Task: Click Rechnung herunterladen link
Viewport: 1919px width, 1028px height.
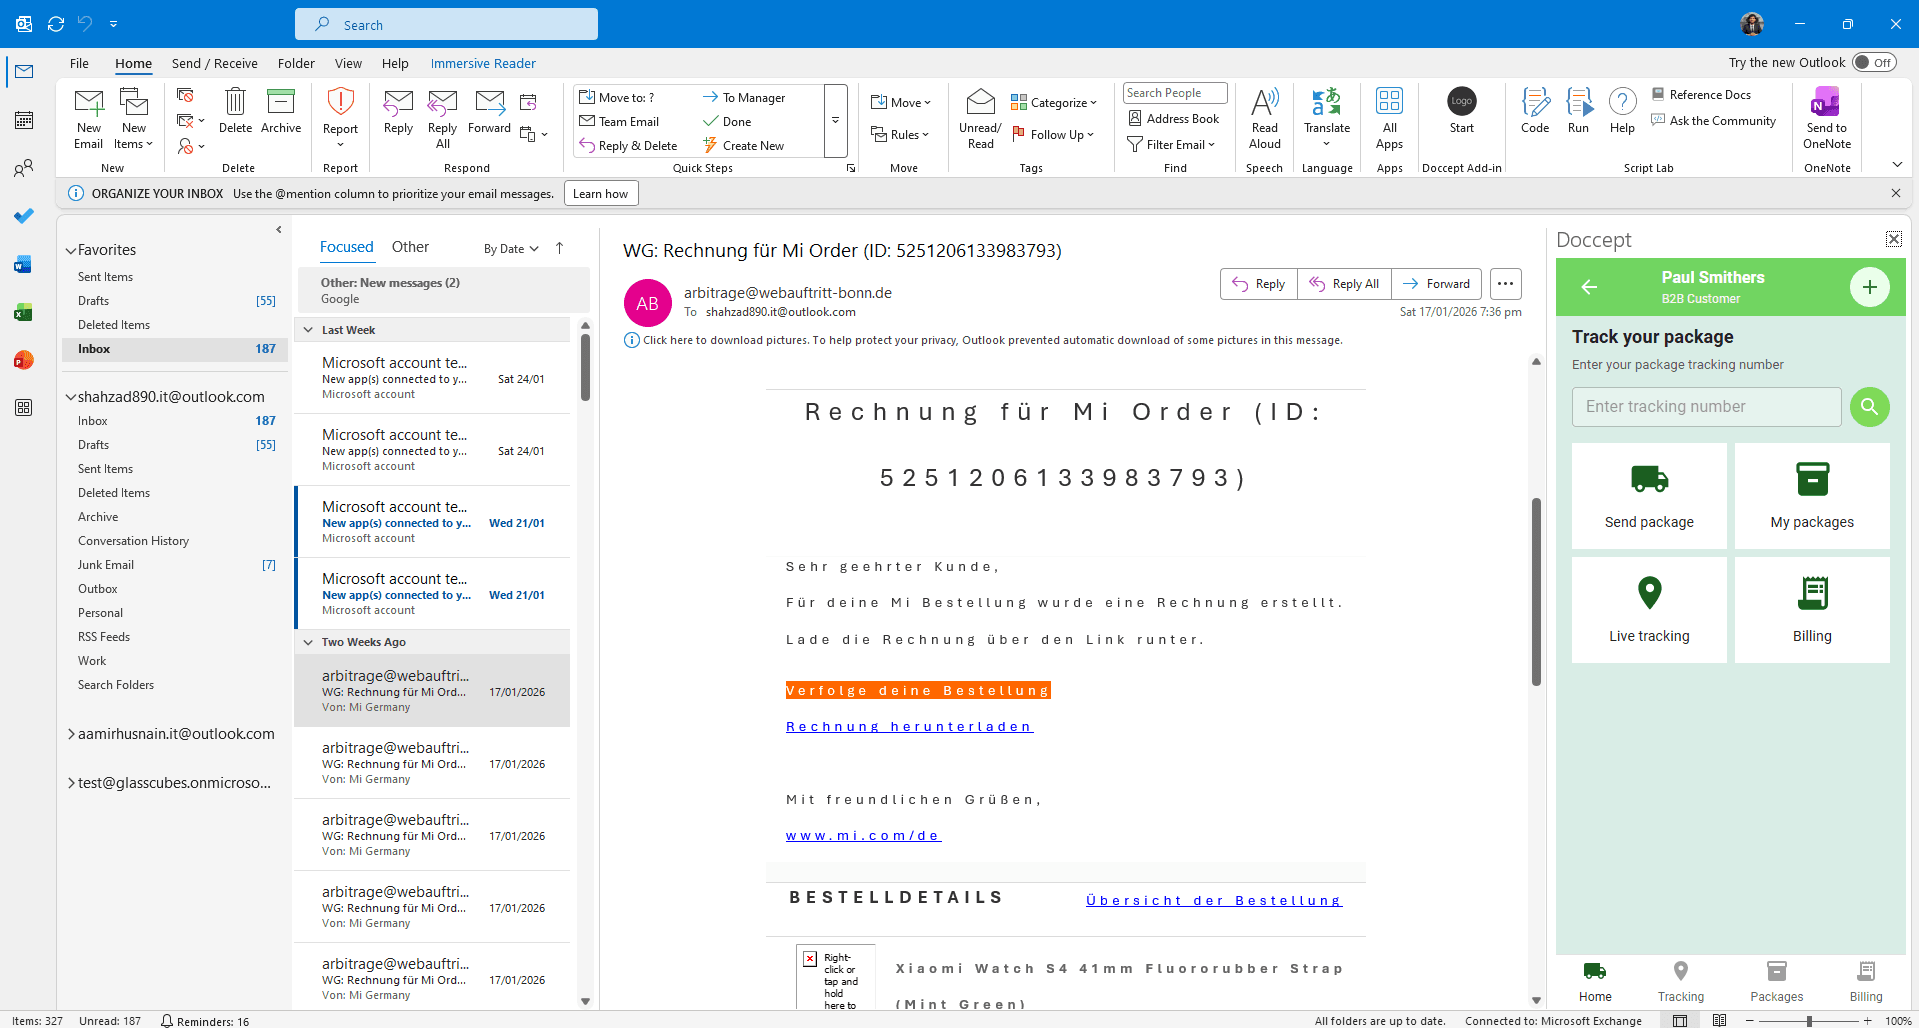Action: click(x=909, y=727)
